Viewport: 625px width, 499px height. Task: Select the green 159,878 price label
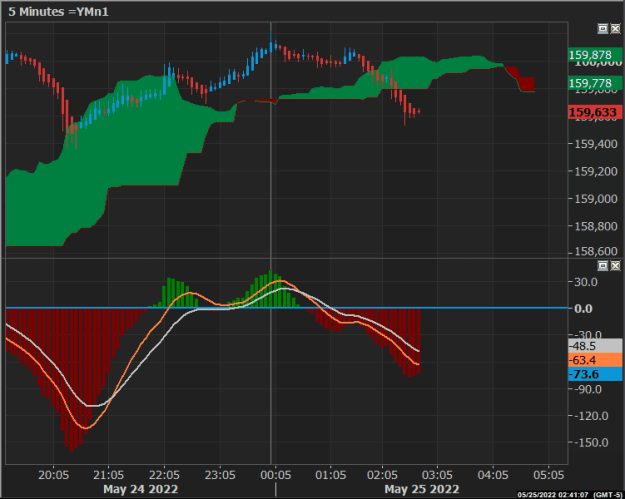pos(595,55)
